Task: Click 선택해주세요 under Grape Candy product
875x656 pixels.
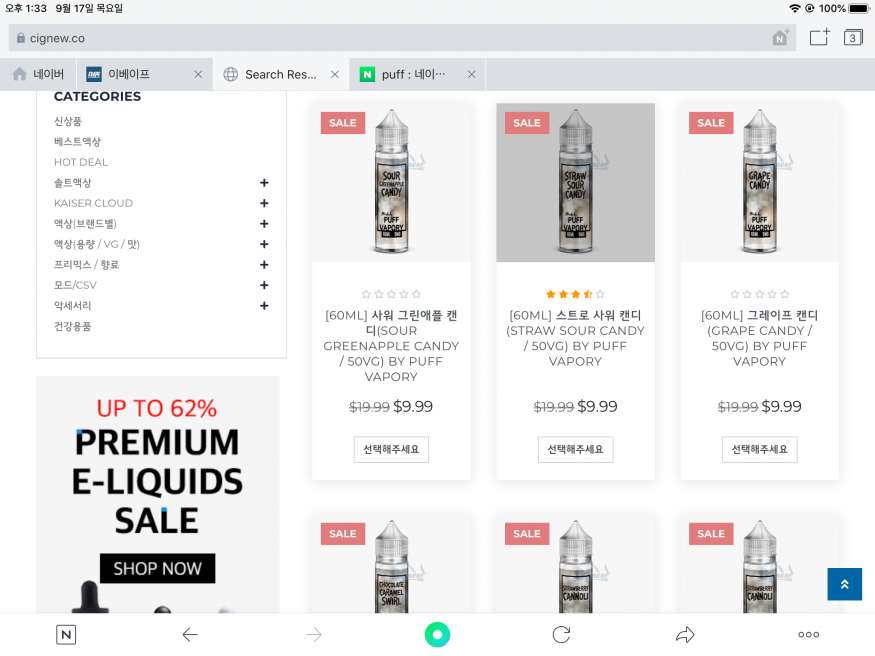Action: point(759,450)
